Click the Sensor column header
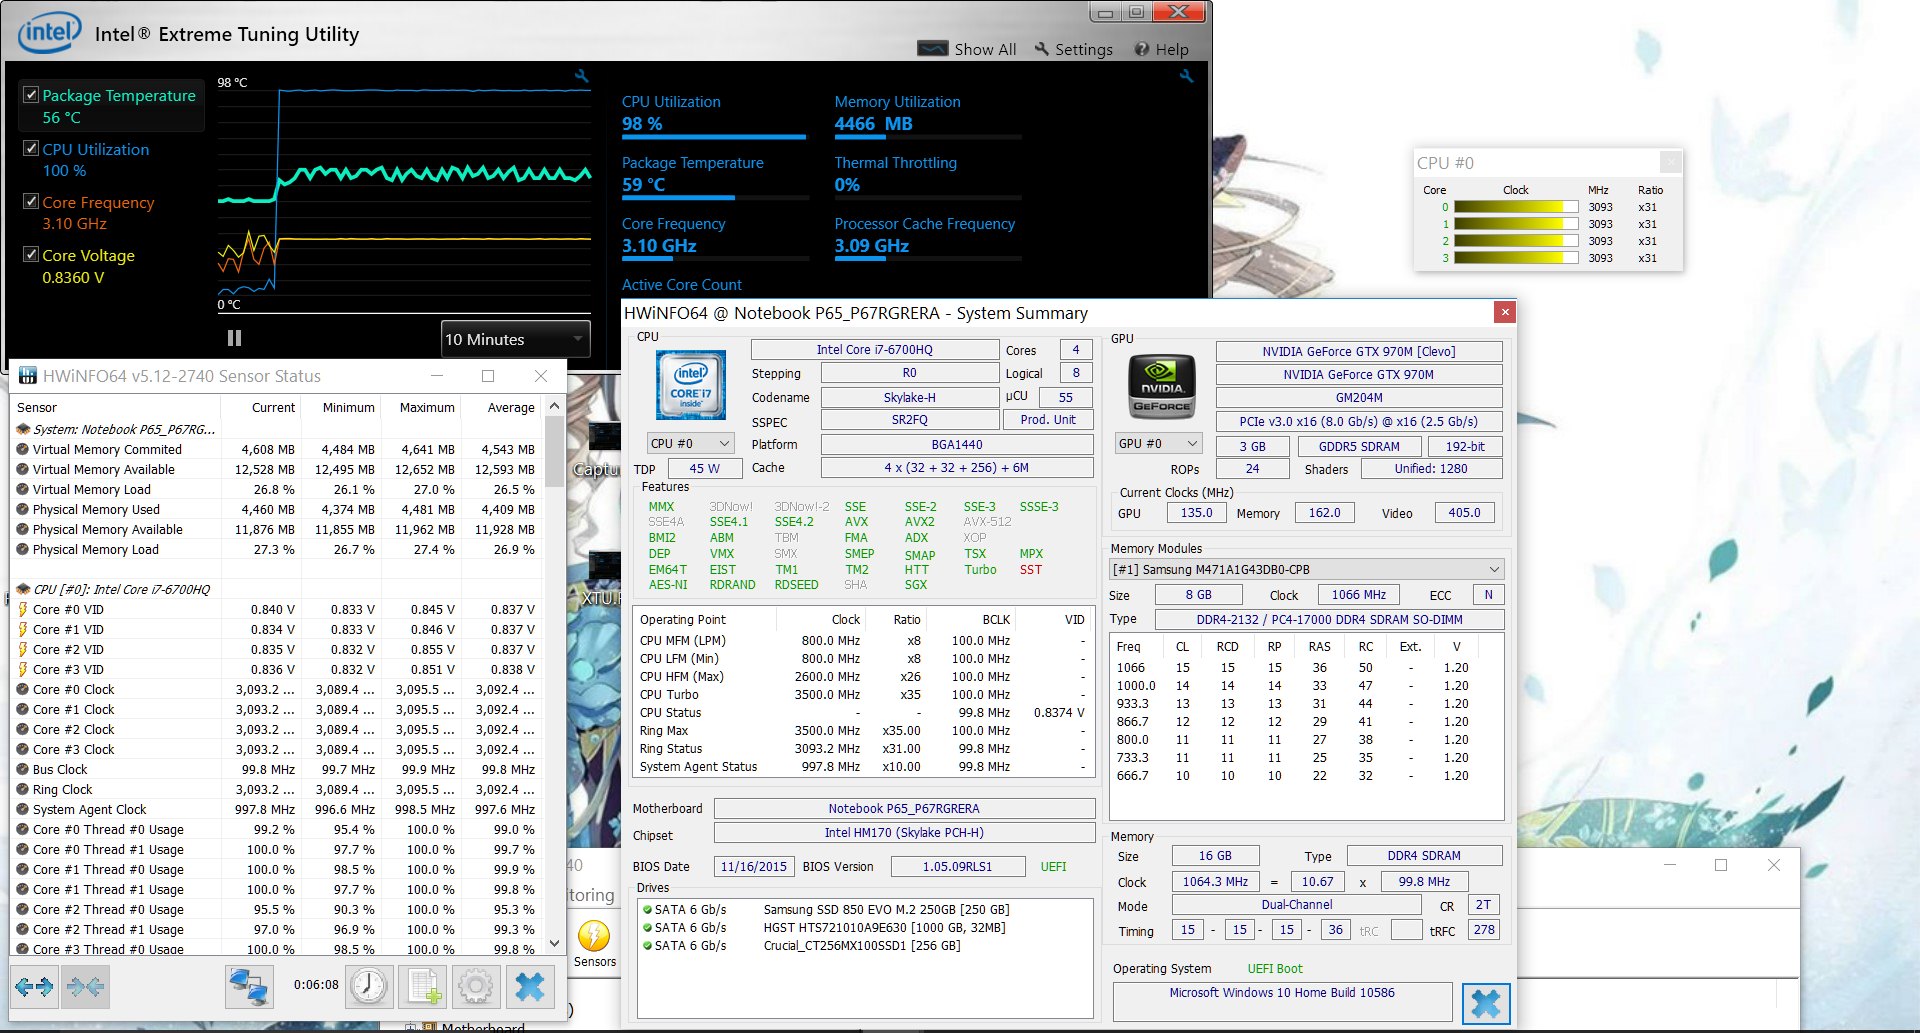Screen dimensions: 1920x1033 coord(116,407)
